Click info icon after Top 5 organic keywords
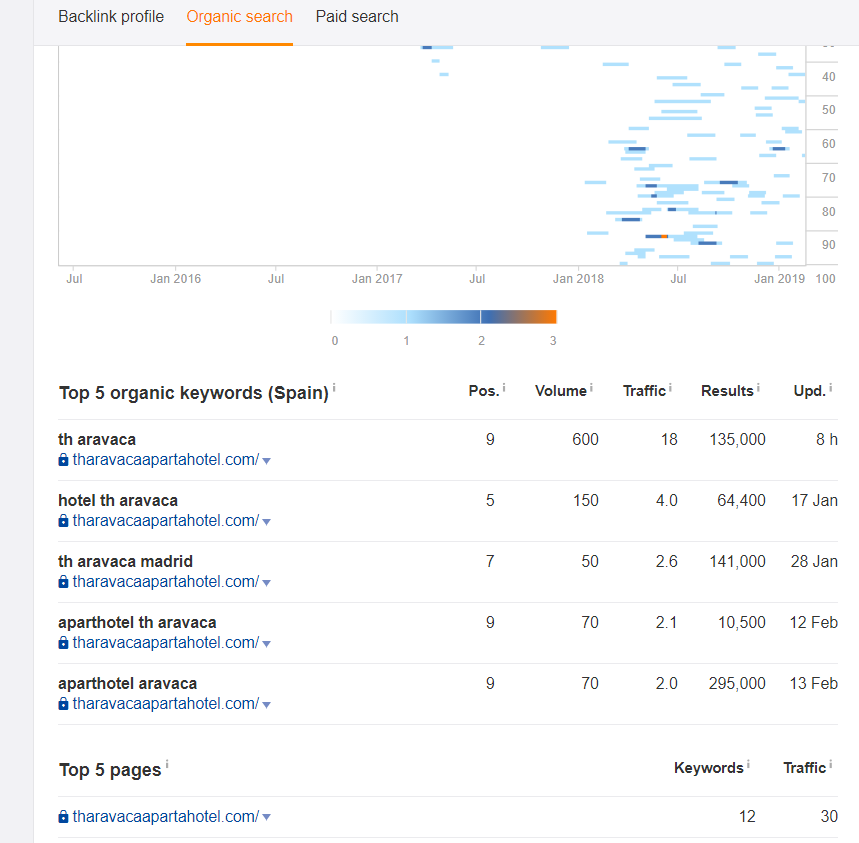The width and height of the screenshot is (859, 843). coord(334,388)
